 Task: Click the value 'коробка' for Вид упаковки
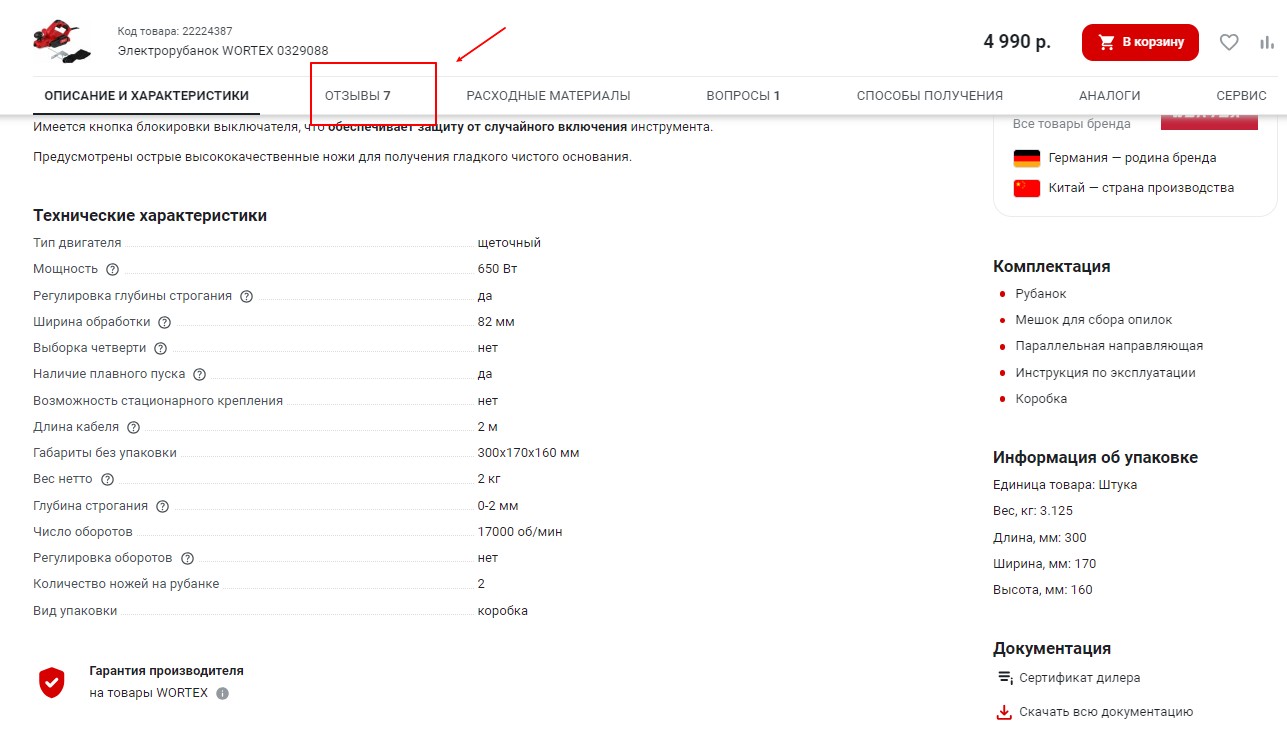coord(503,611)
